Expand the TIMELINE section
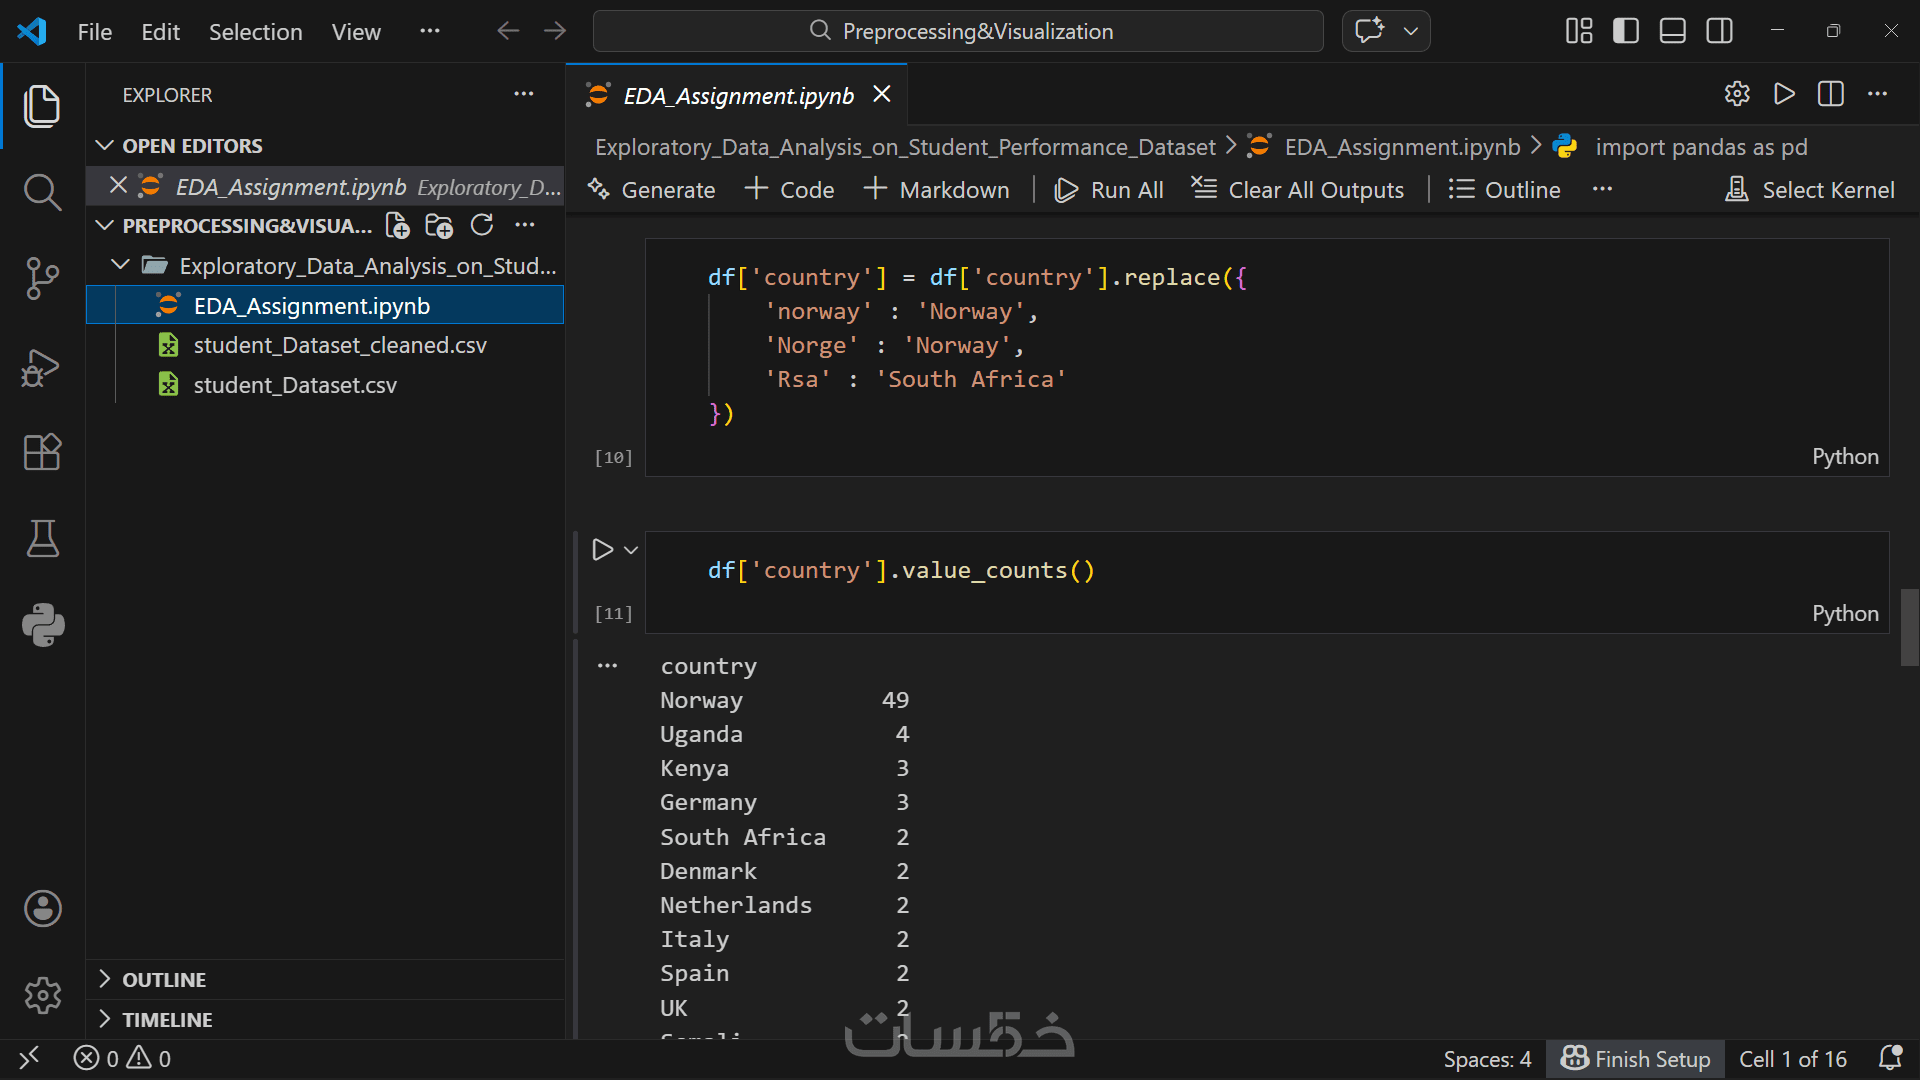The width and height of the screenshot is (1920, 1080). (167, 1020)
